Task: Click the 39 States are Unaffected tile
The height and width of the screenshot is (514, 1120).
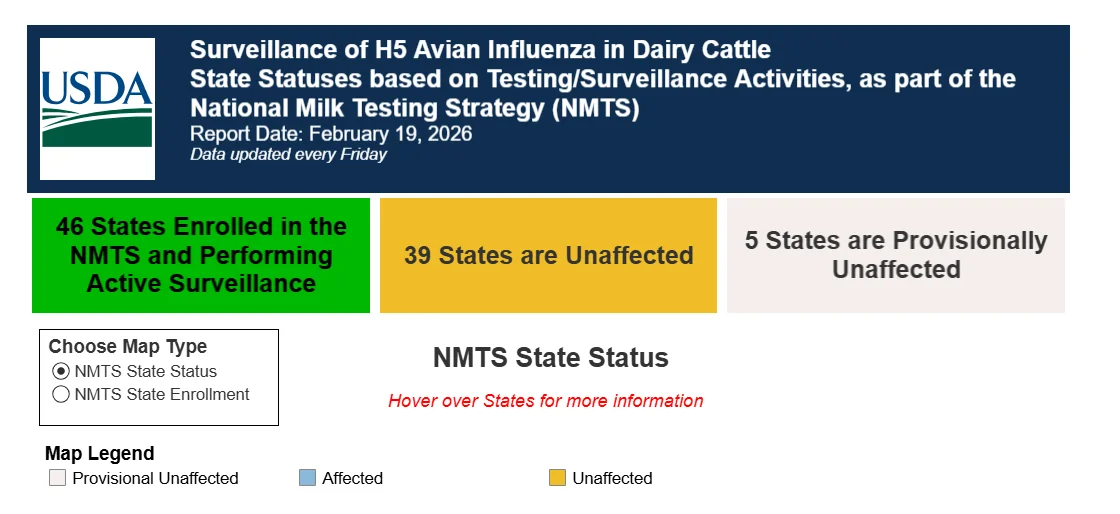Action: [549, 256]
